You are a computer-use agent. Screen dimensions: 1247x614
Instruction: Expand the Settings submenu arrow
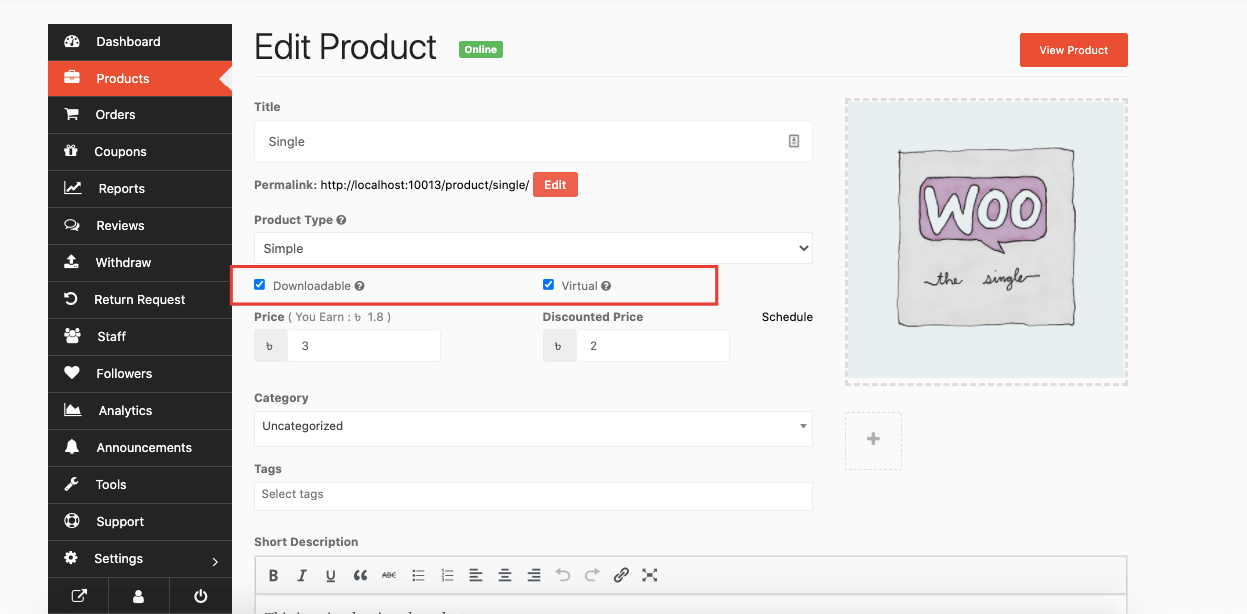pyautogui.click(x=215, y=560)
